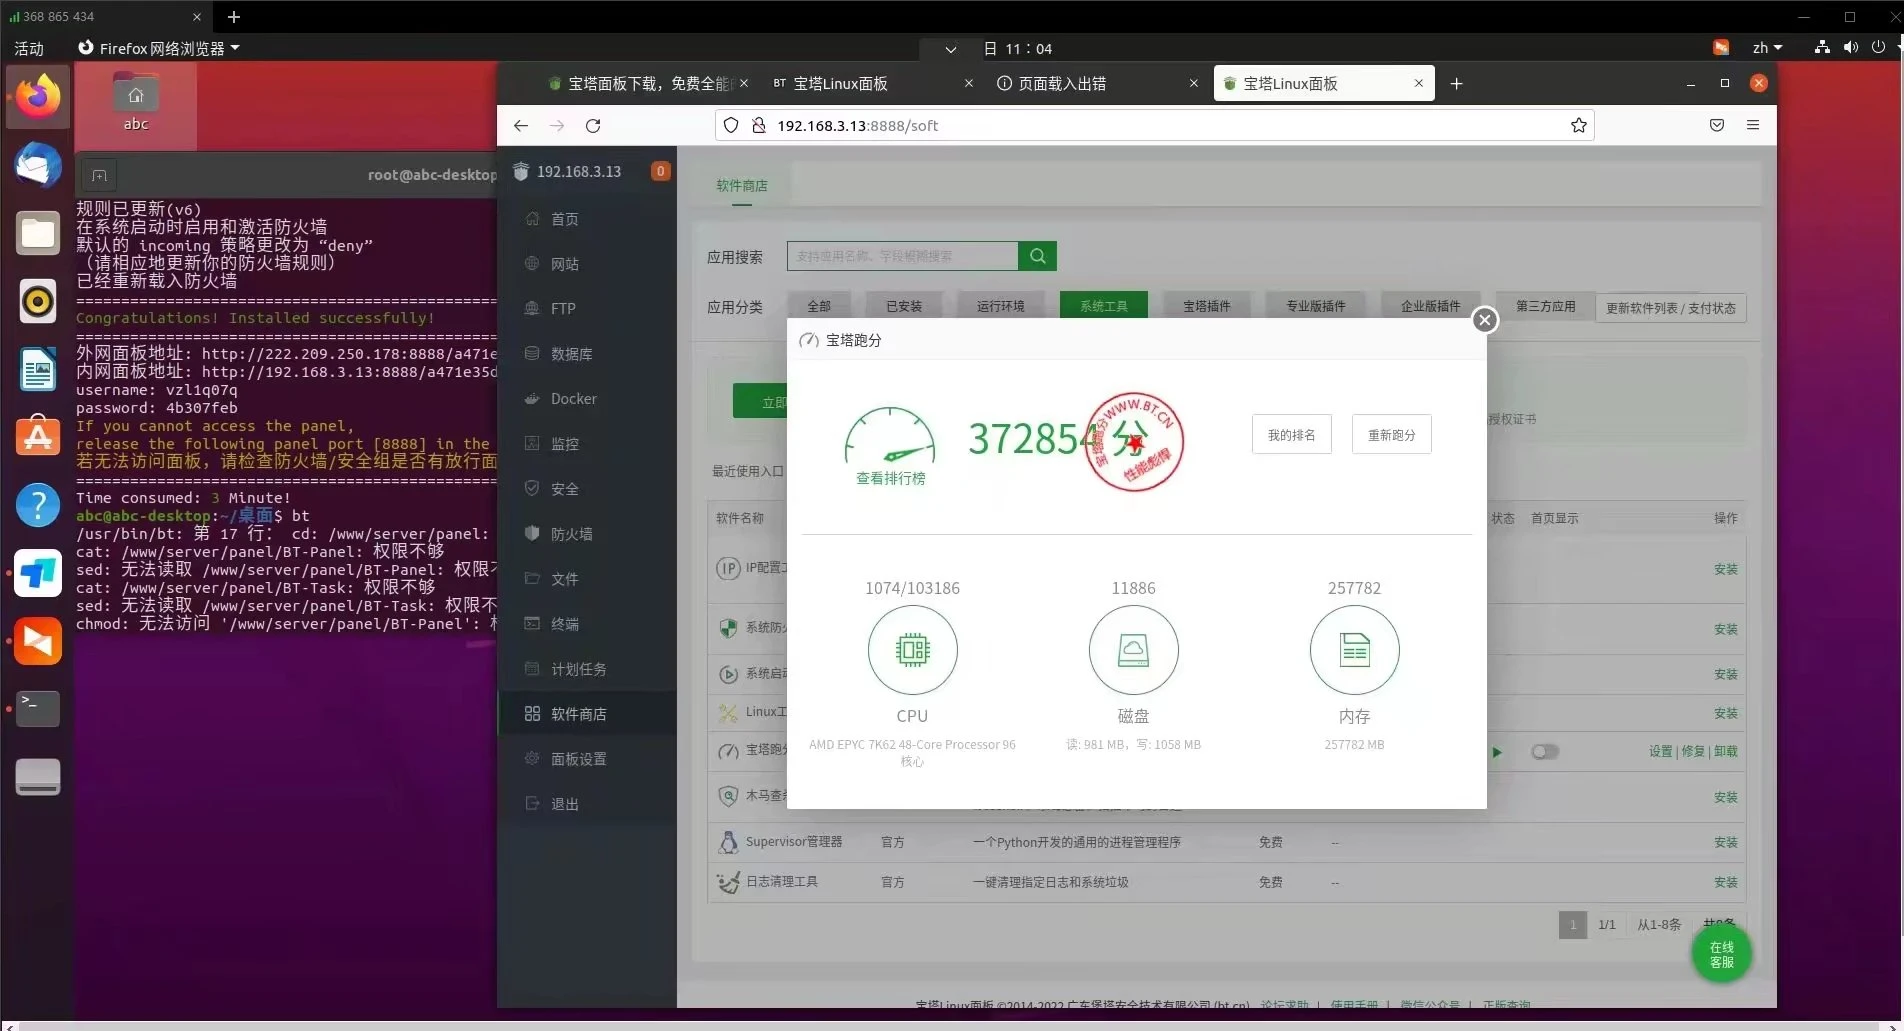Open 软件商店 in the sidebar
Image resolution: width=1904 pixels, height=1031 pixels.
578,714
